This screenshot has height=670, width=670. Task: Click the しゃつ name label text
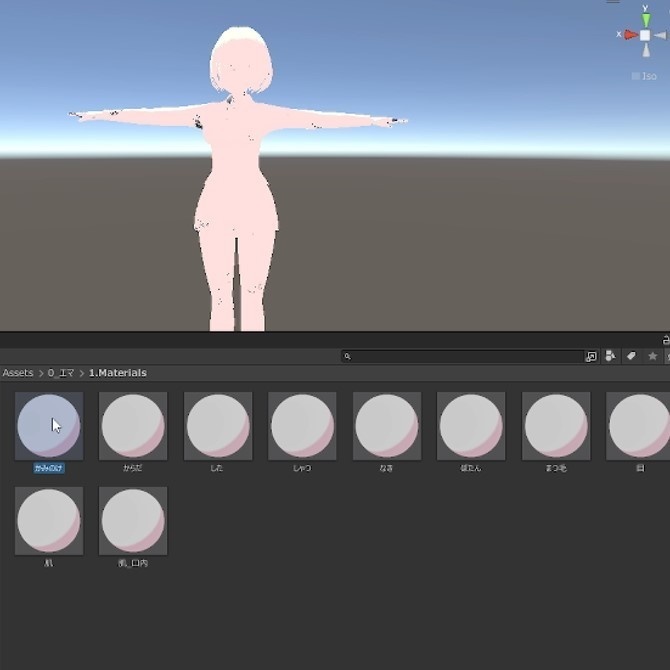click(x=302, y=468)
